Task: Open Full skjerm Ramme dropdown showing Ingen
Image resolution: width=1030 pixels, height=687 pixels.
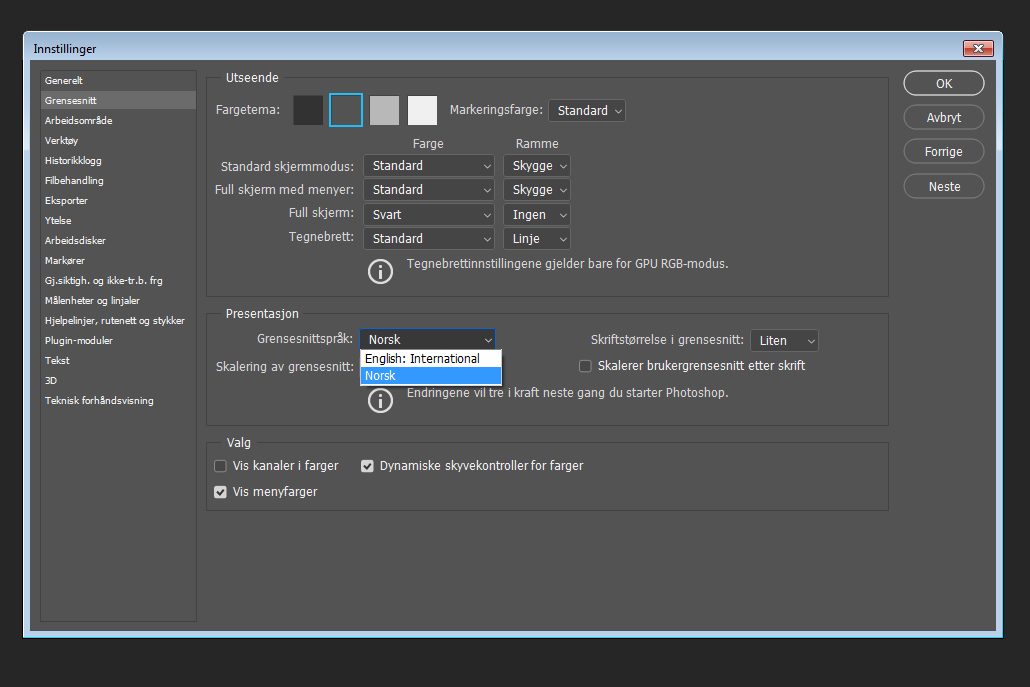Action: [537, 215]
